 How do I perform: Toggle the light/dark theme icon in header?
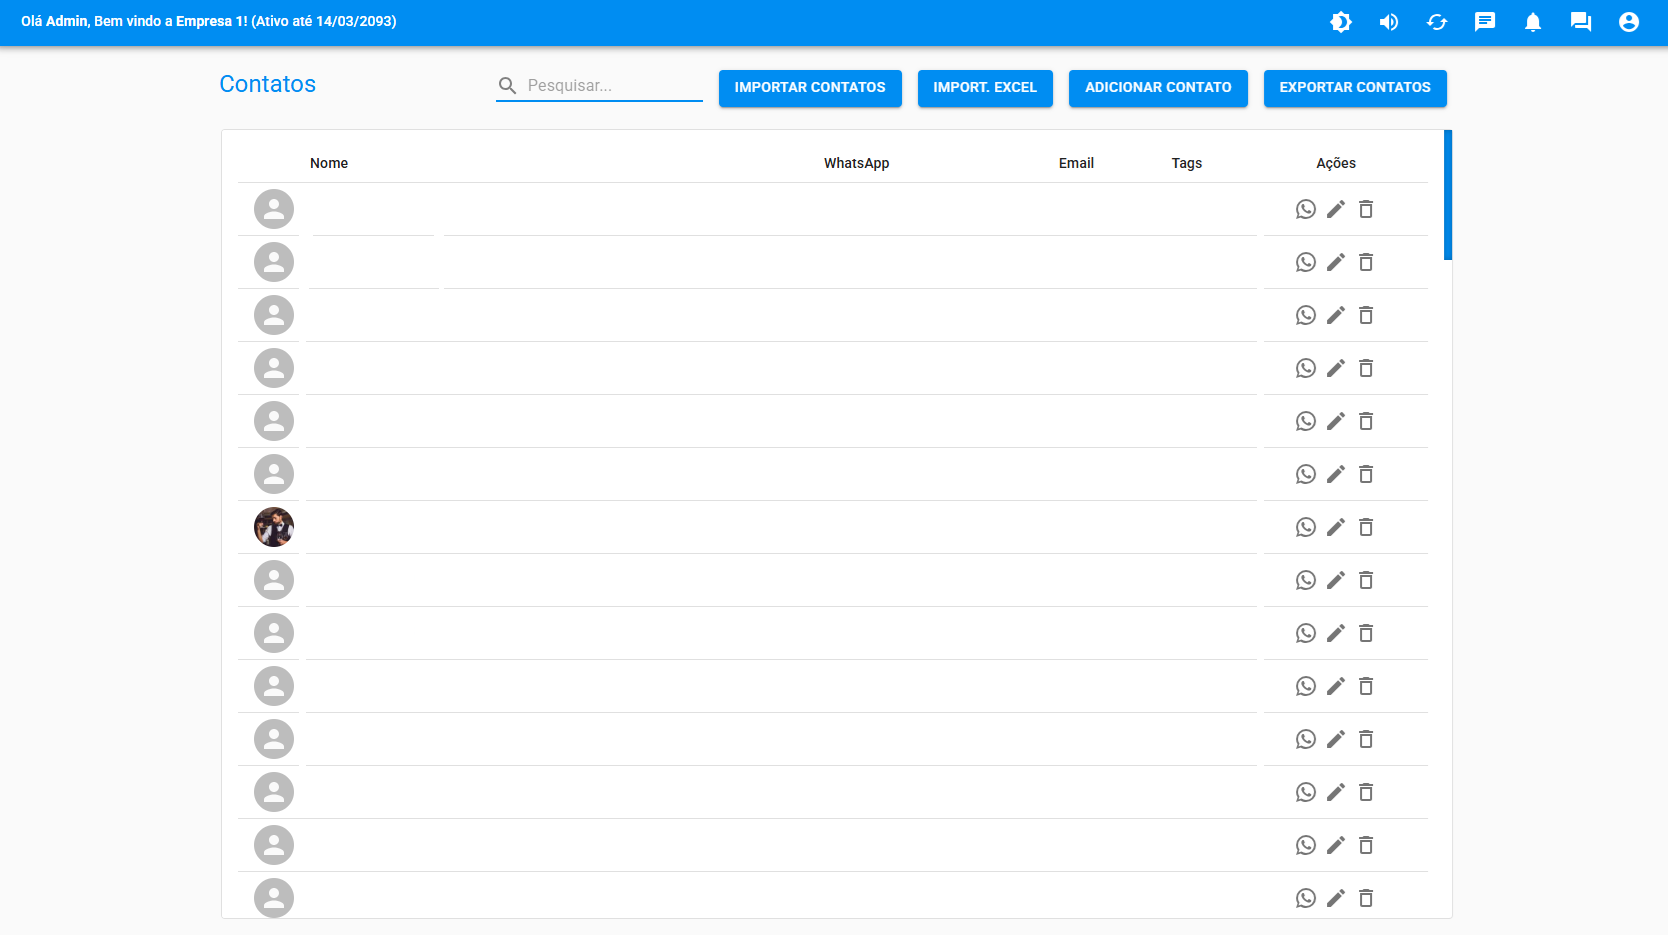click(1341, 22)
